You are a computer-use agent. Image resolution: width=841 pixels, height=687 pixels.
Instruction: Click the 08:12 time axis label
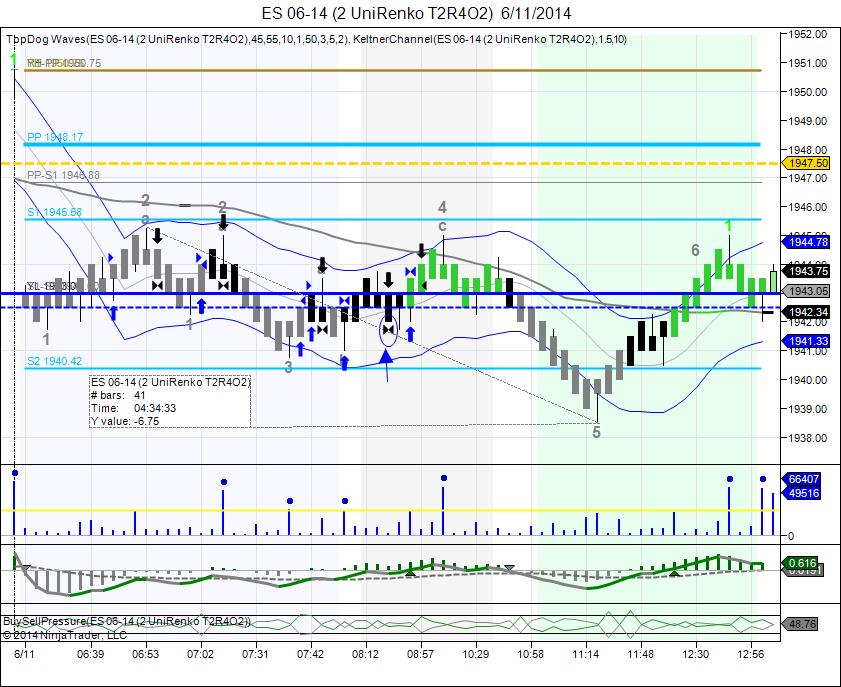click(365, 654)
